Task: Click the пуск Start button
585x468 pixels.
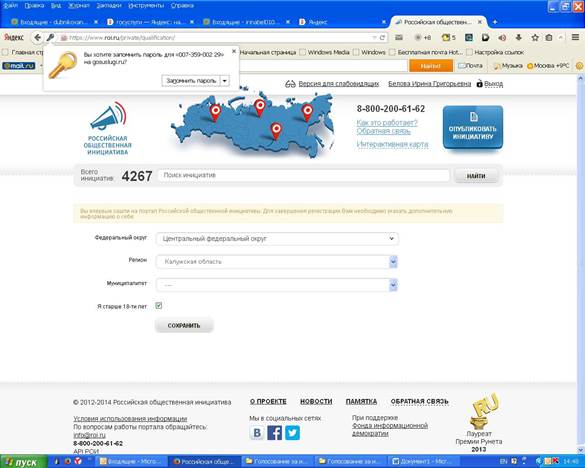Action: [24, 462]
